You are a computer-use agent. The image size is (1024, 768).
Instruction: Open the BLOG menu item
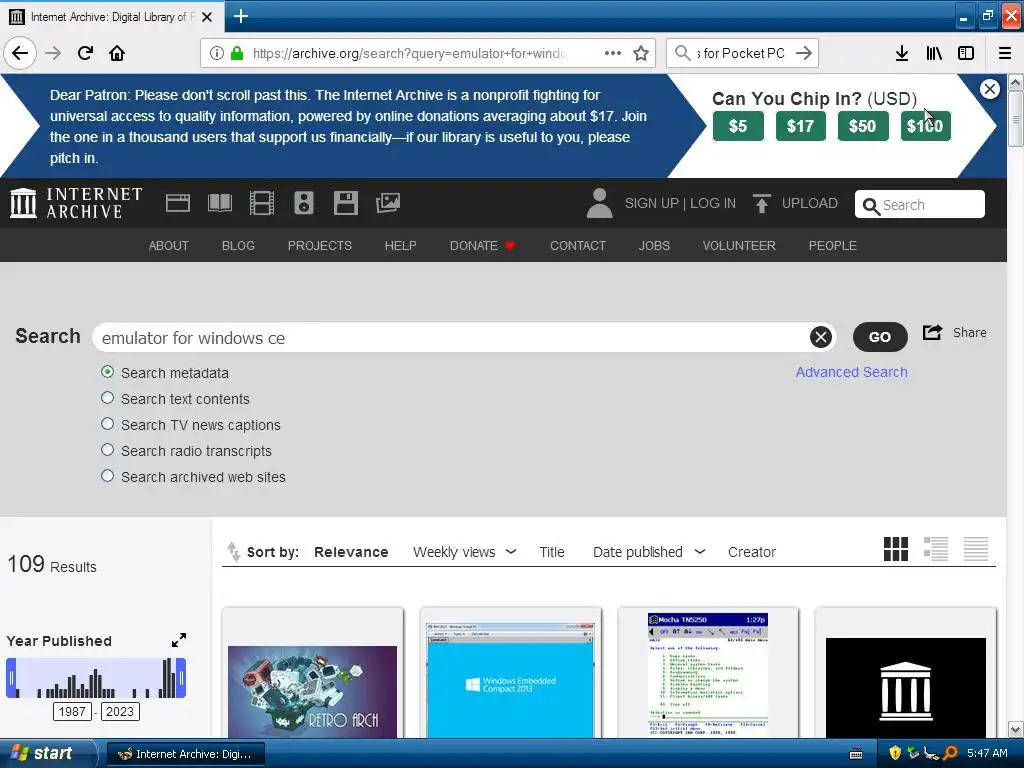(238, 246)
